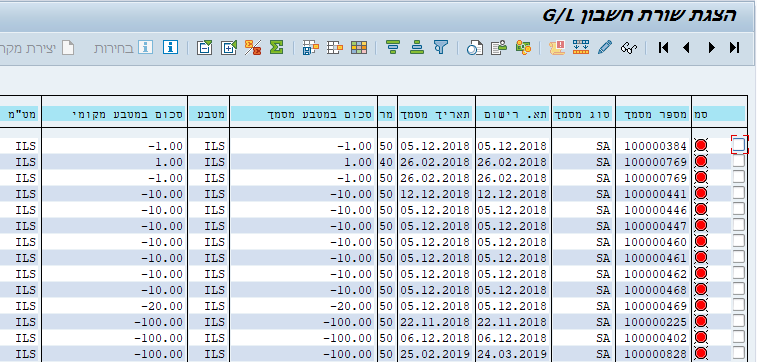Click the red status light of document 100000225
Image resolution: width=757 pixels, height=362 pixels.
701,321
